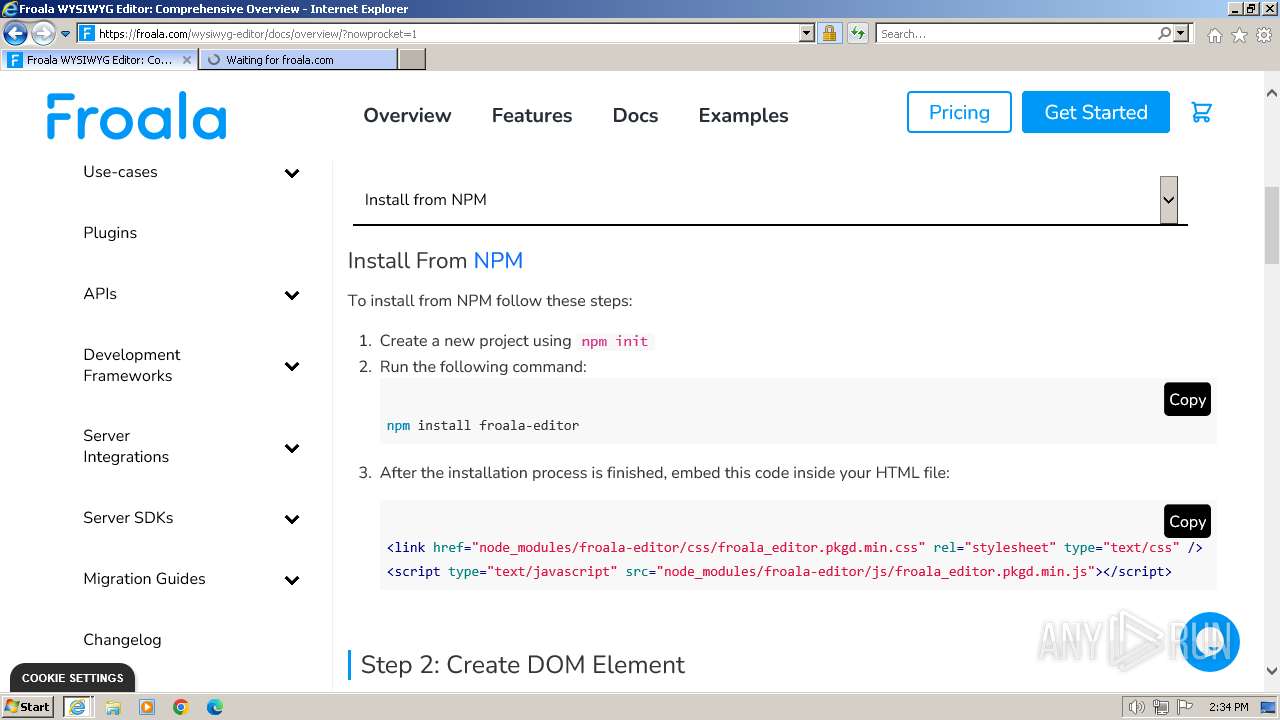This screenshot has width=1280, height=720.
Task: Open the Migration Guides sidebar link
Action: (144, 579)
